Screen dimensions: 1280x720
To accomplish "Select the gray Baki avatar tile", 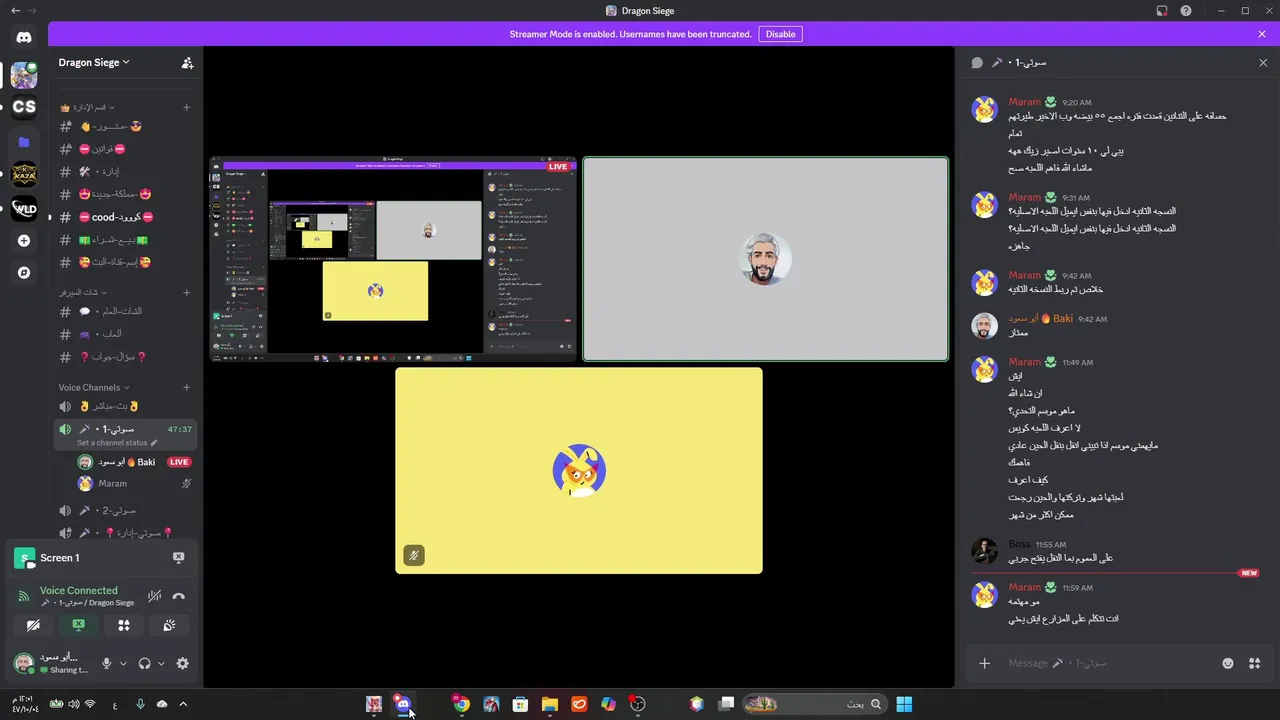I will 765,259.
